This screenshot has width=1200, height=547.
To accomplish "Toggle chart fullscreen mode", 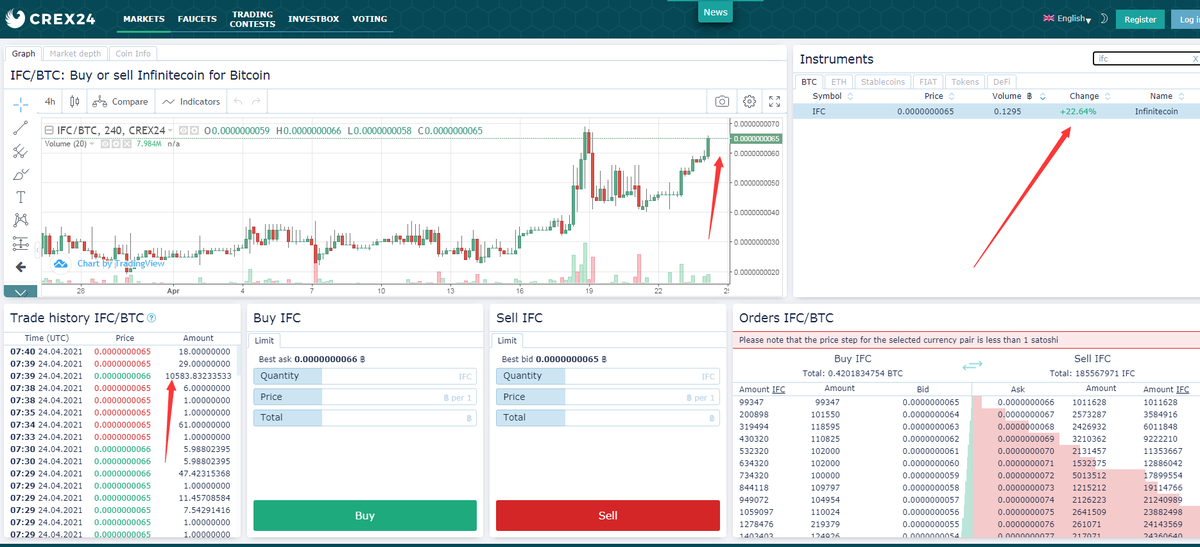I will (774, 101).
